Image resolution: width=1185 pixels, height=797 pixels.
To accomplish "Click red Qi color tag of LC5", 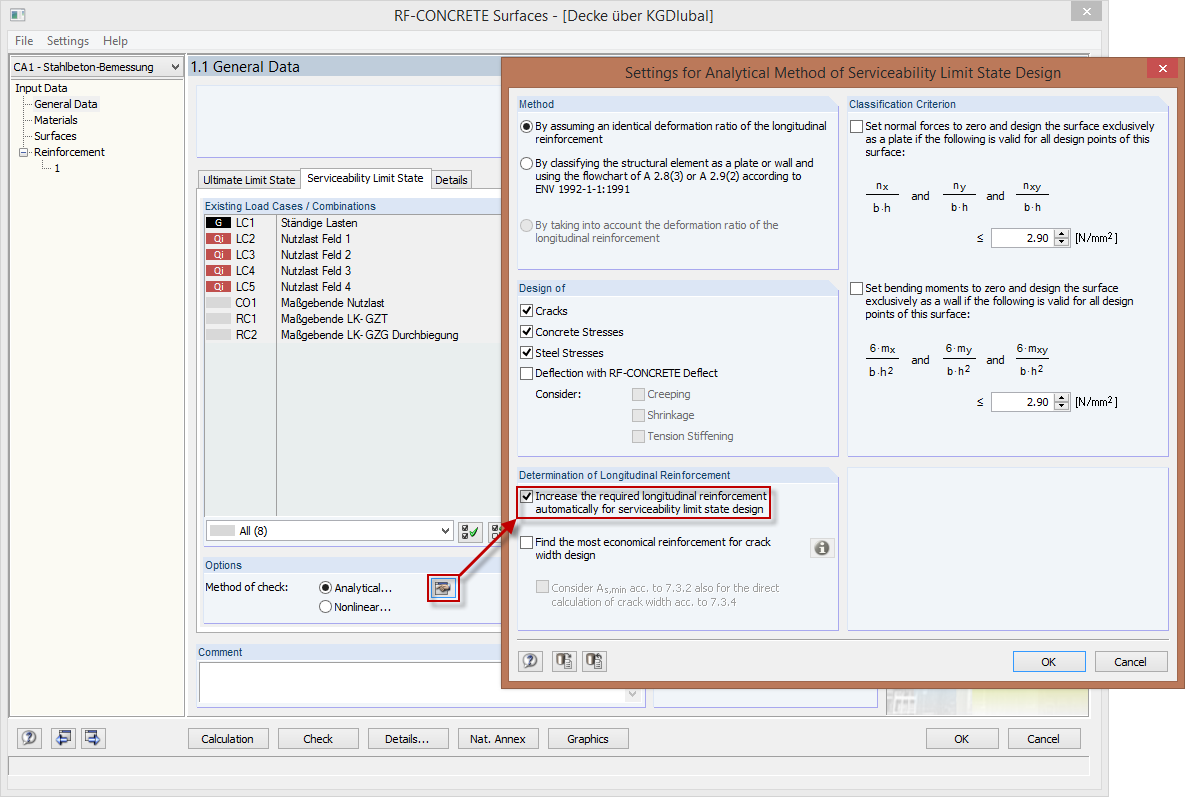I will pyautogui.click(x=218, y=287).
